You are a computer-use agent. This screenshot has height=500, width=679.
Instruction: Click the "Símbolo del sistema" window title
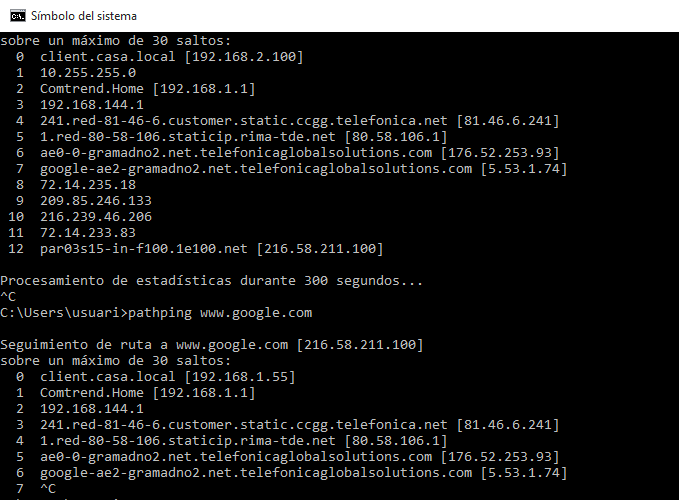tap(84, 16)
